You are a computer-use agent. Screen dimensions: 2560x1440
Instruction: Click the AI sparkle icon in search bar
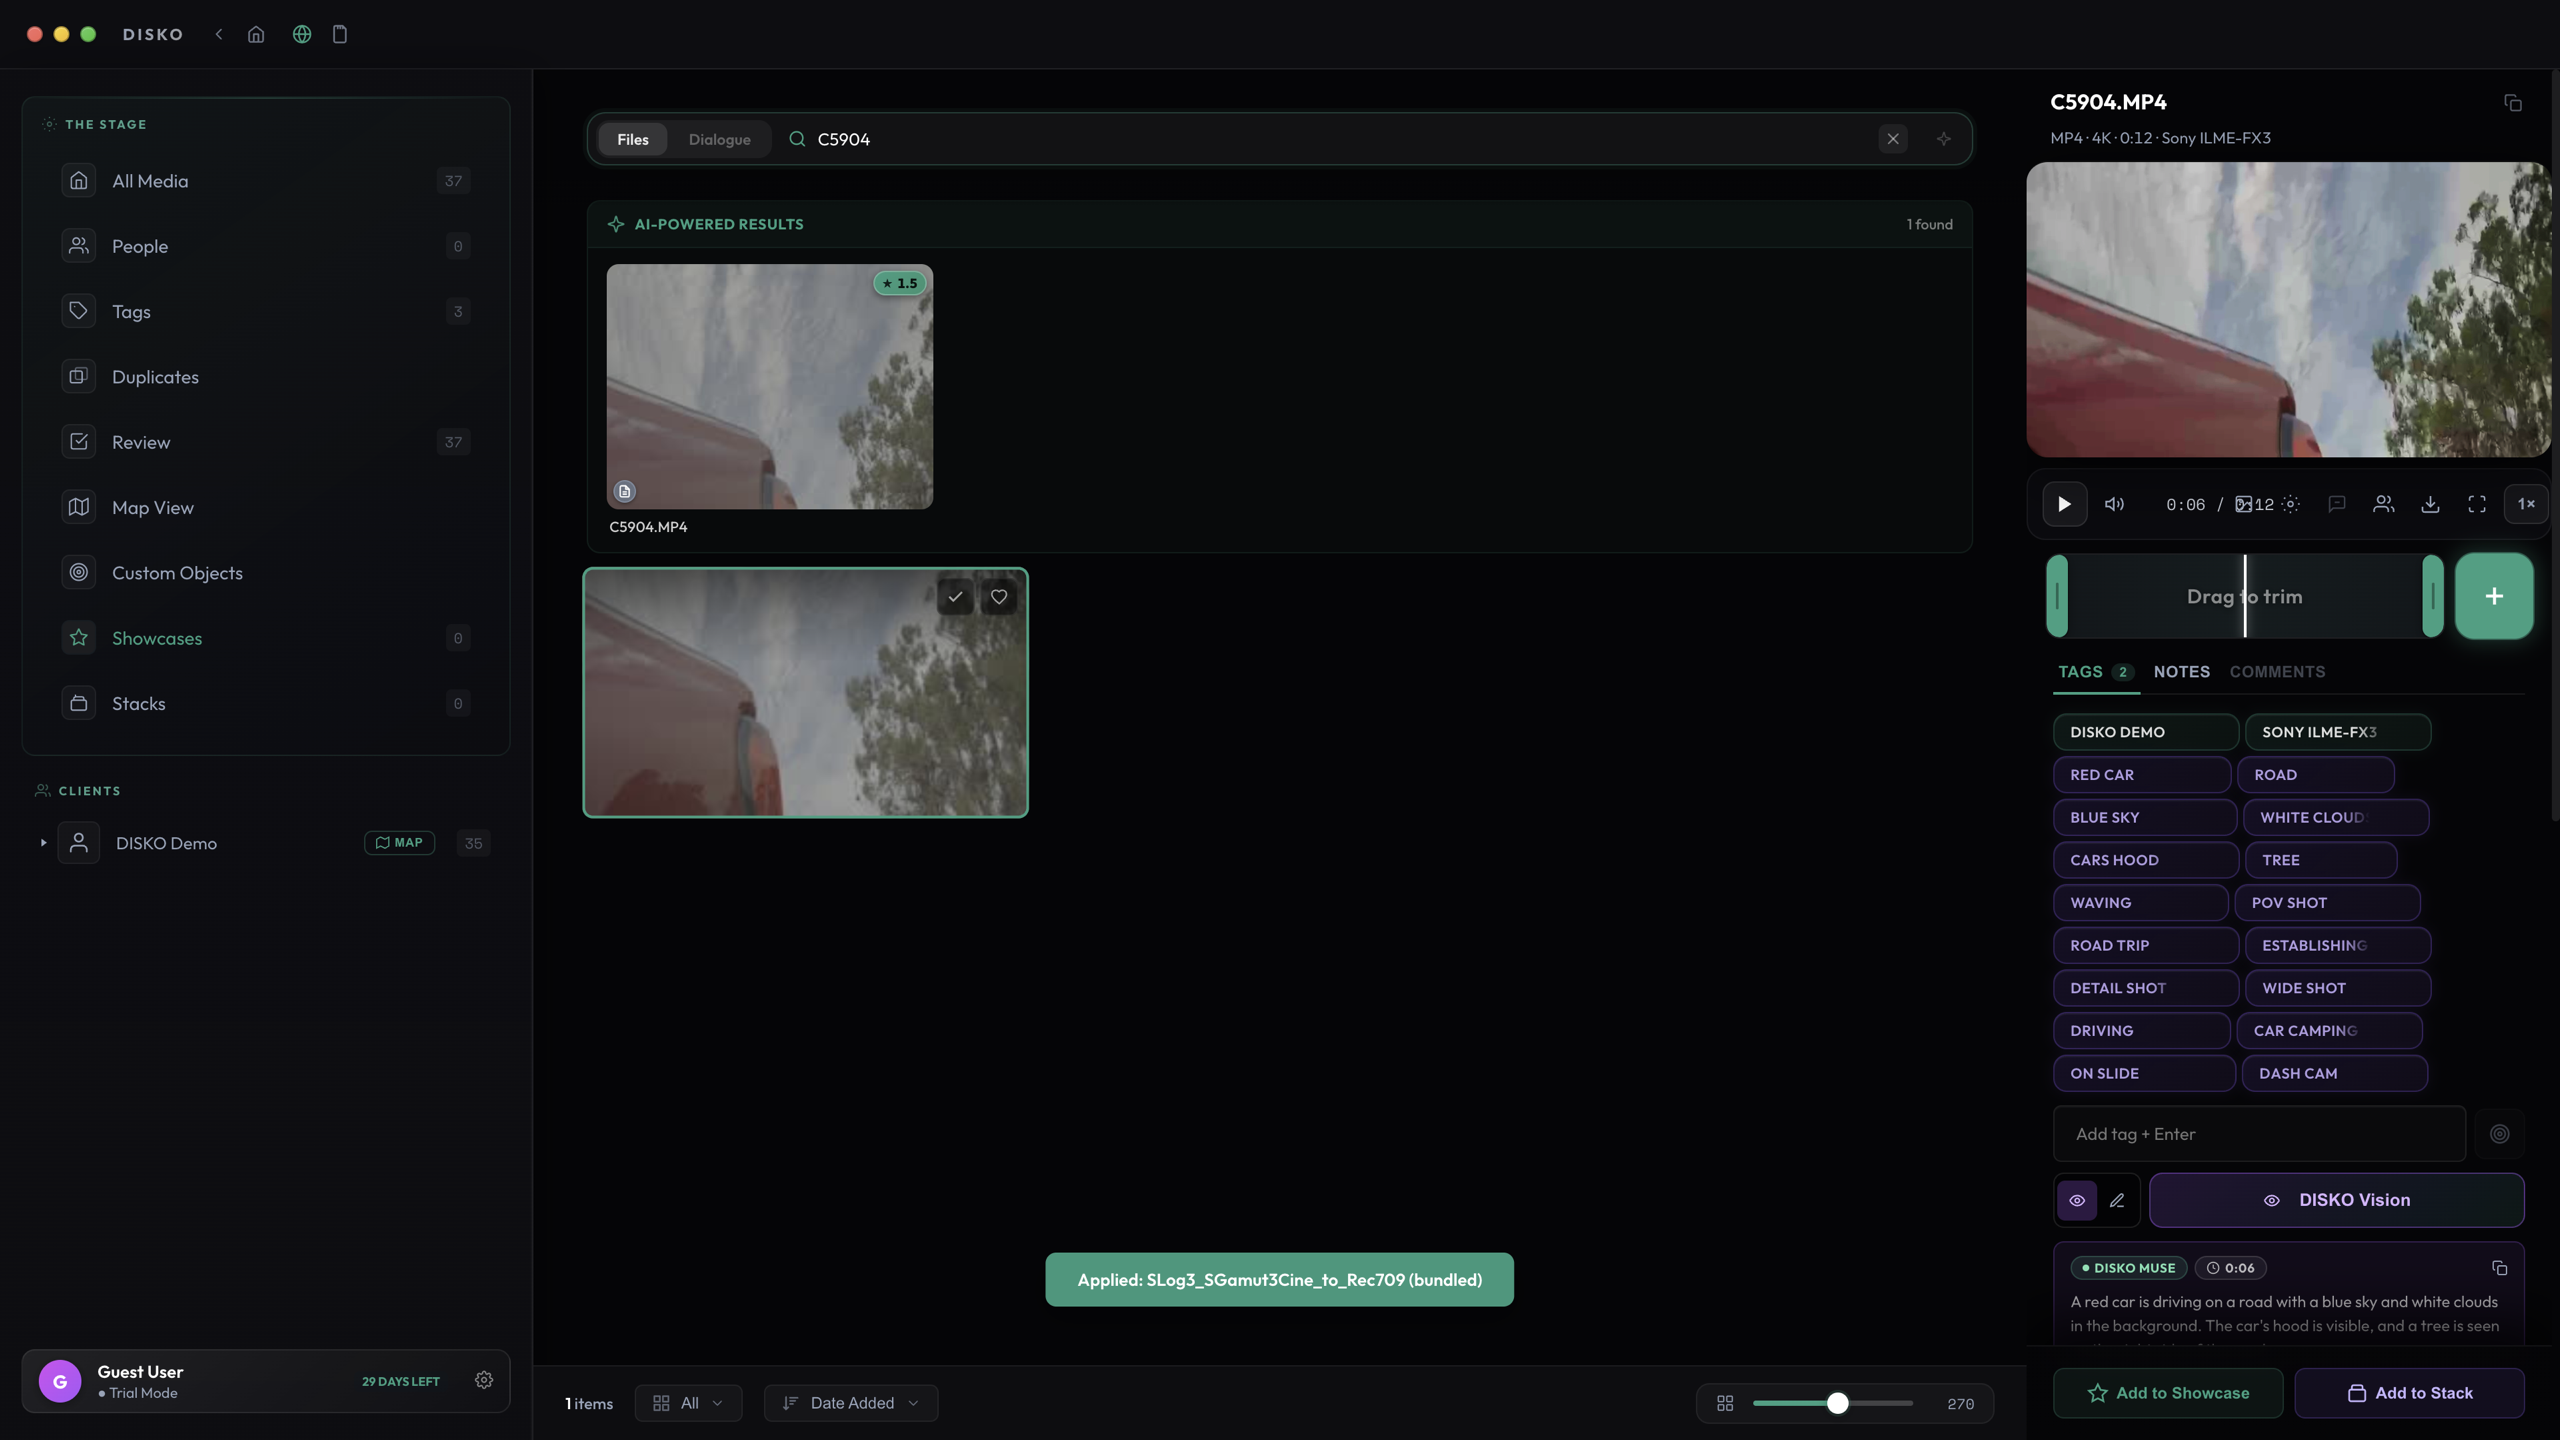1943,139
